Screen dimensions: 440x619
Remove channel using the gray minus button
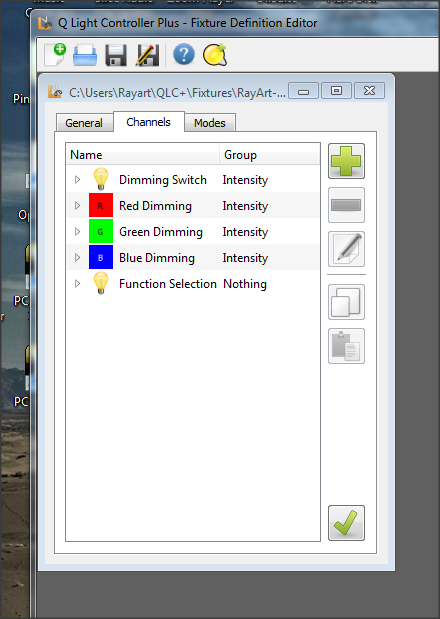pos(346,205)
